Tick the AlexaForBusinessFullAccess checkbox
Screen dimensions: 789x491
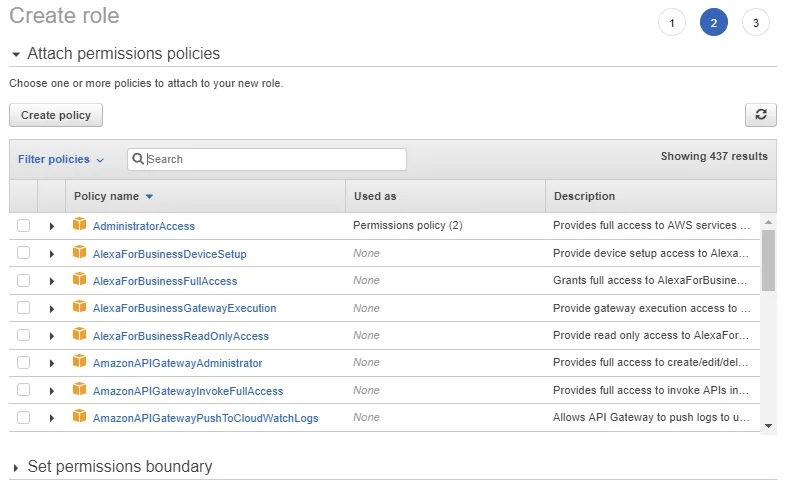(23, 281)
